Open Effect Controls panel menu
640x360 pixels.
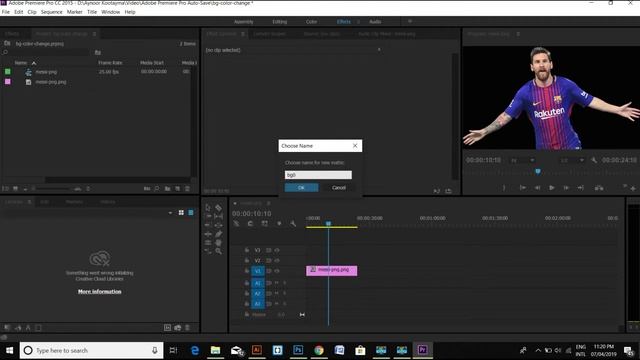243,34
